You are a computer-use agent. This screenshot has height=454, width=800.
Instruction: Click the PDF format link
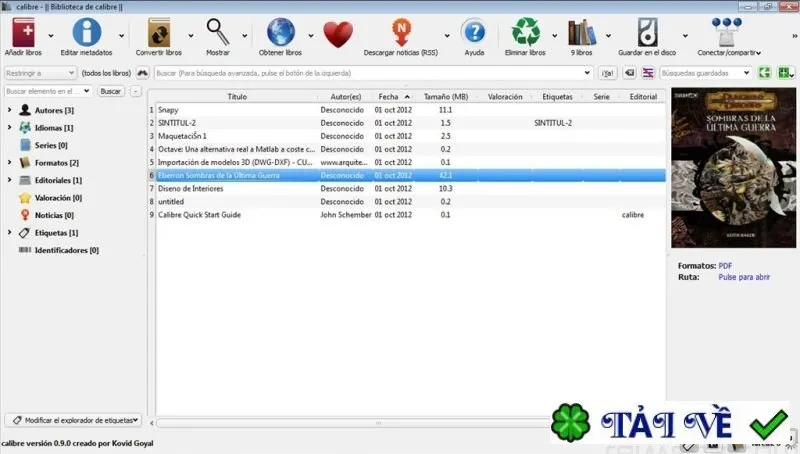pyautogui.click(x=725, y=266)
